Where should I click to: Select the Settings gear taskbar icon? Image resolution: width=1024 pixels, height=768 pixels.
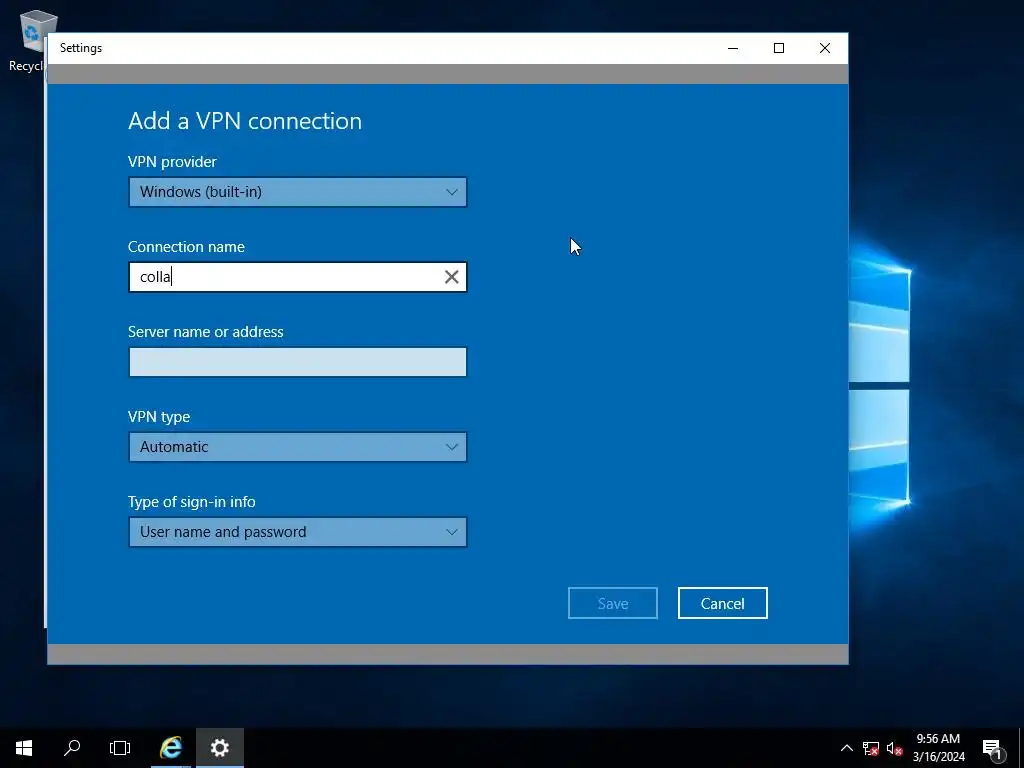[x=219, y=748]
